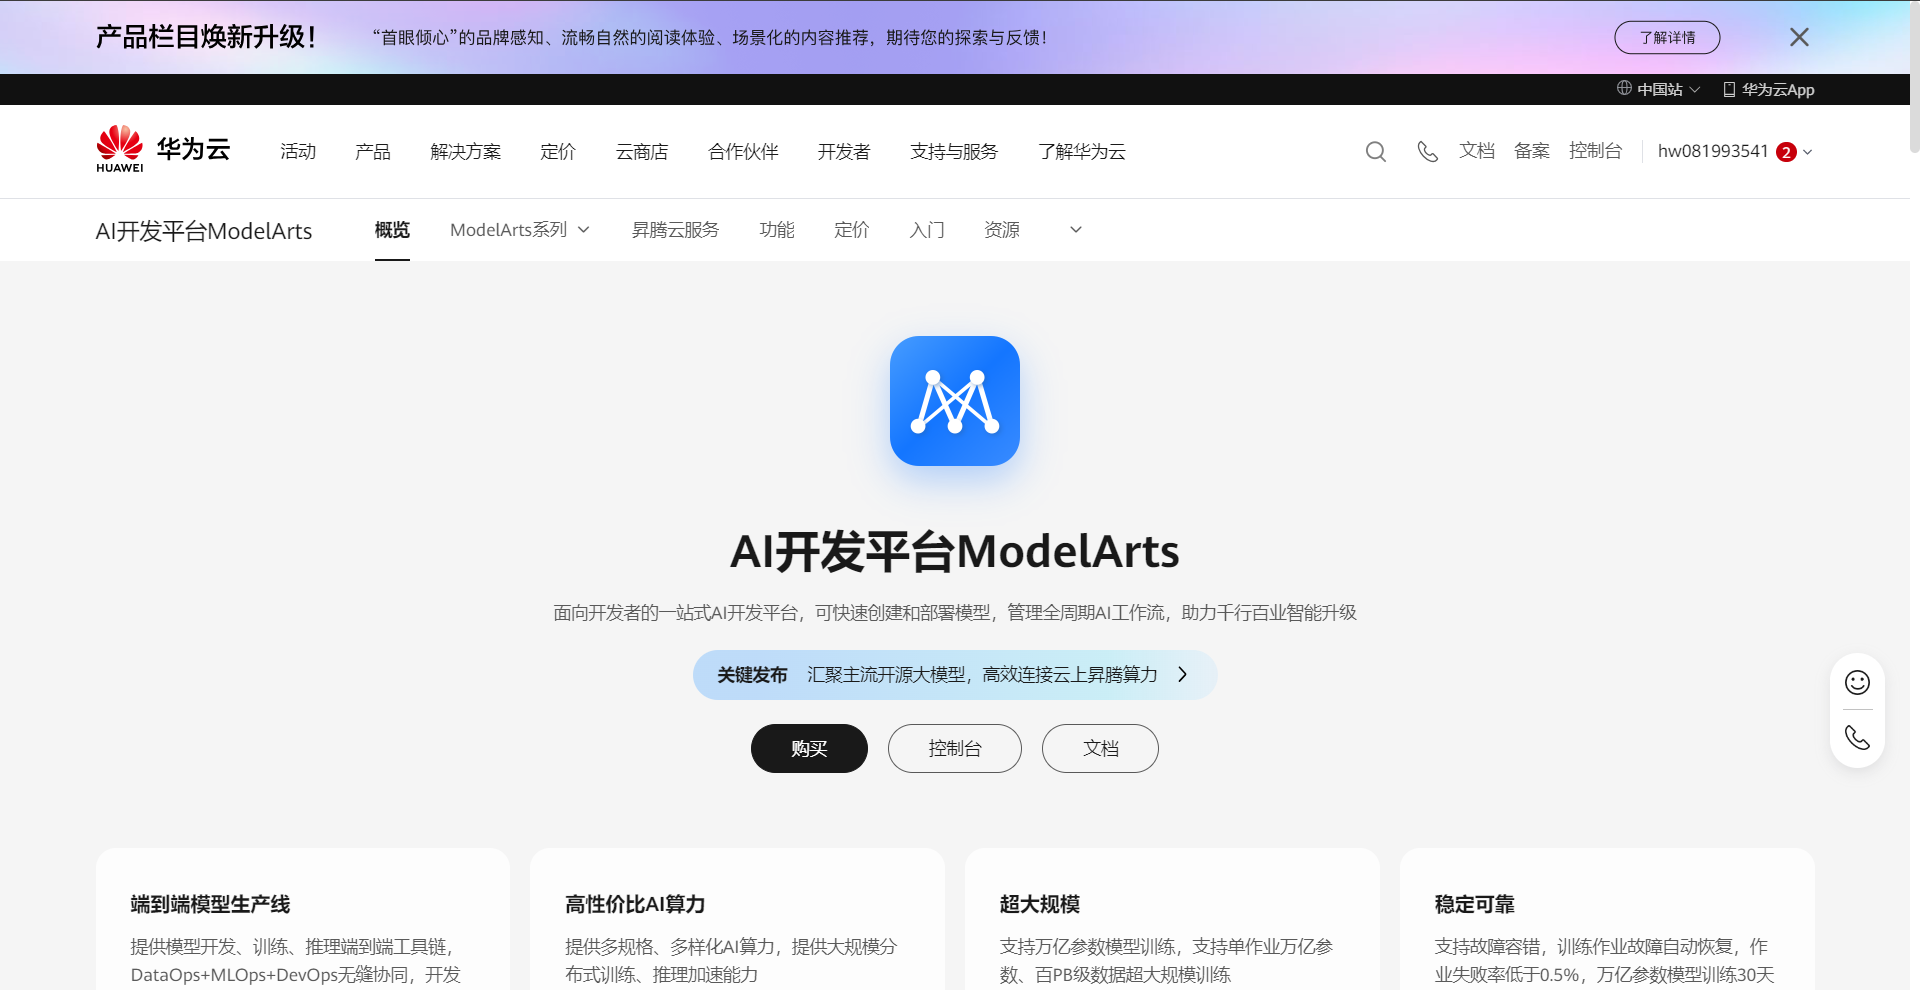Image resolution: width=1920 pixels, height=990 pixels.
Task: Open the 超大规模 card
Action: [x=1172, y=919]
